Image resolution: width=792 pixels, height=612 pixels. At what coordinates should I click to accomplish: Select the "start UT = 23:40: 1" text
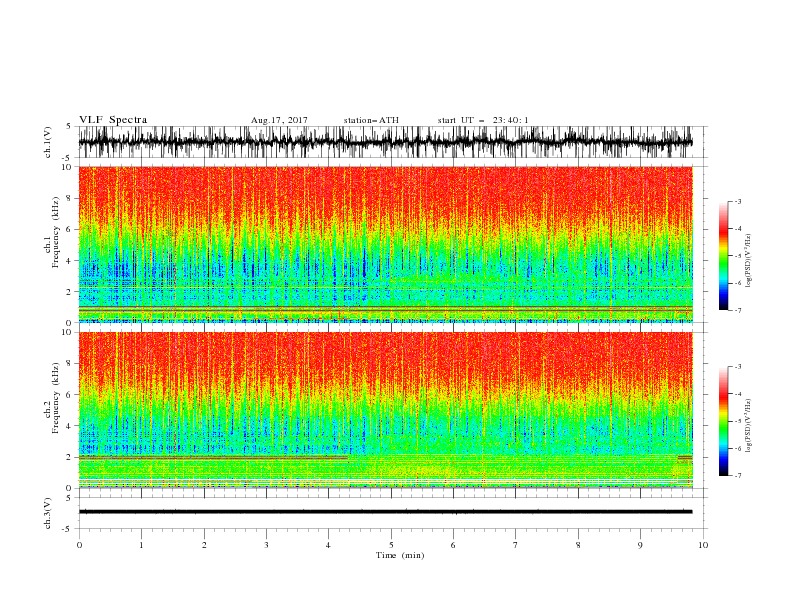click(483, 120)
